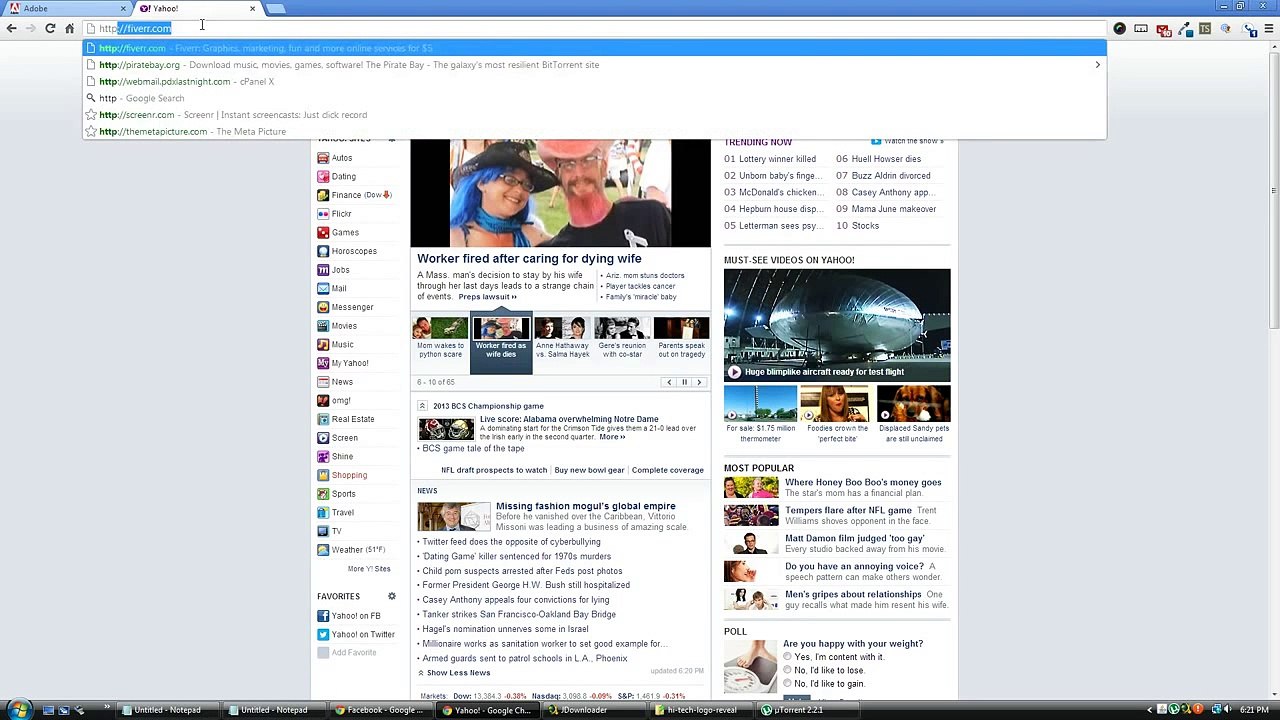Open the round dark speed-dial extension

click(1119, 29)
